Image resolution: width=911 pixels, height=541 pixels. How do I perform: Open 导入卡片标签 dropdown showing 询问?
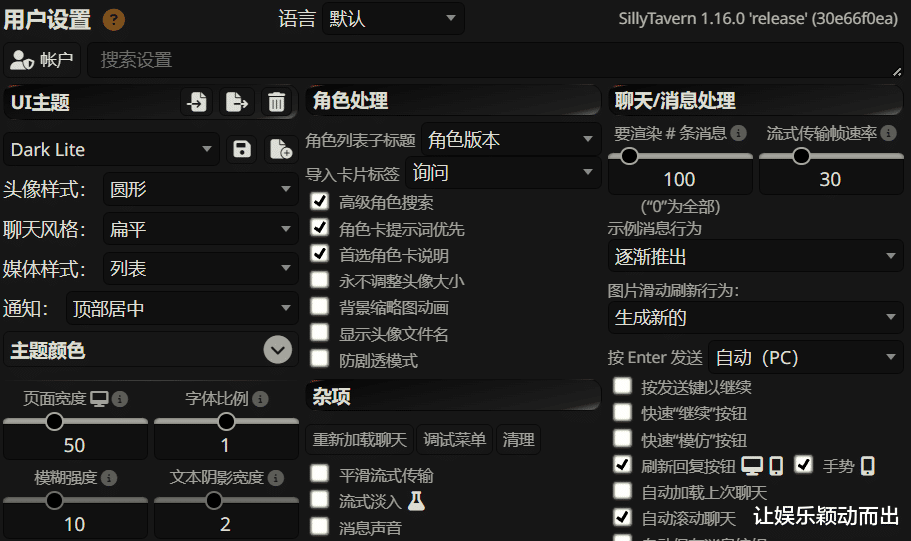point(503,173)
